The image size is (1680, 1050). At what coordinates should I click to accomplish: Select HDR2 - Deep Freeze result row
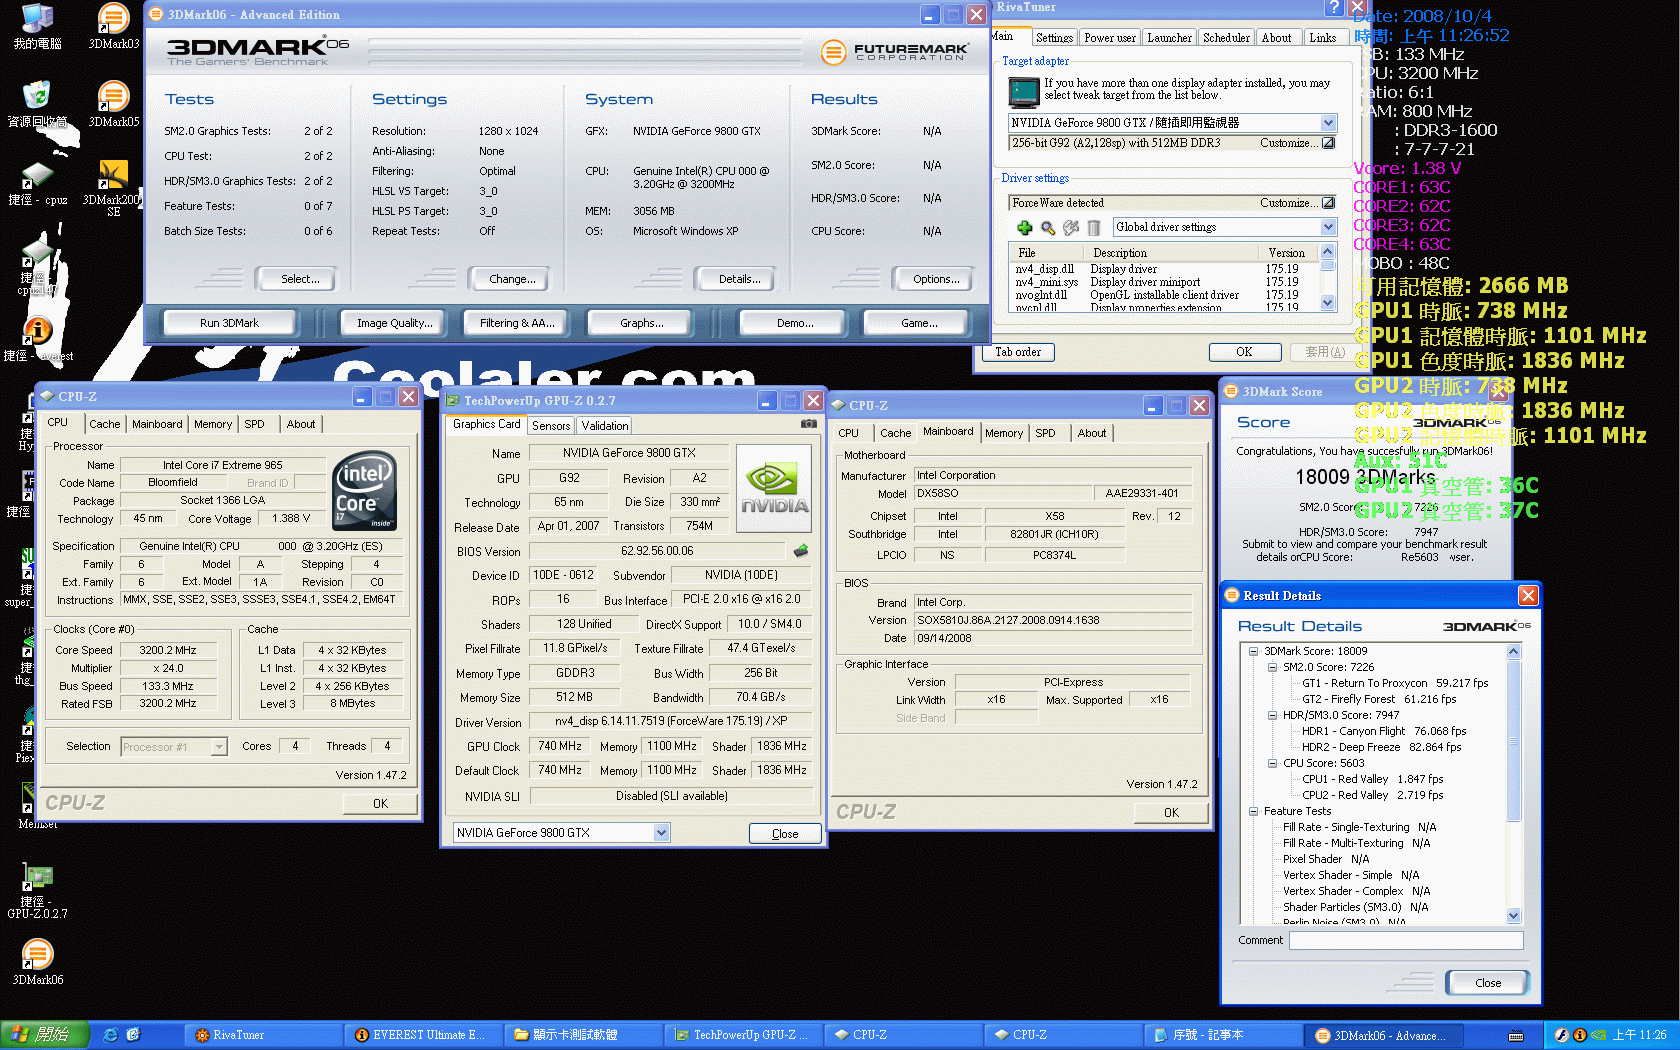pos(1381,747)
